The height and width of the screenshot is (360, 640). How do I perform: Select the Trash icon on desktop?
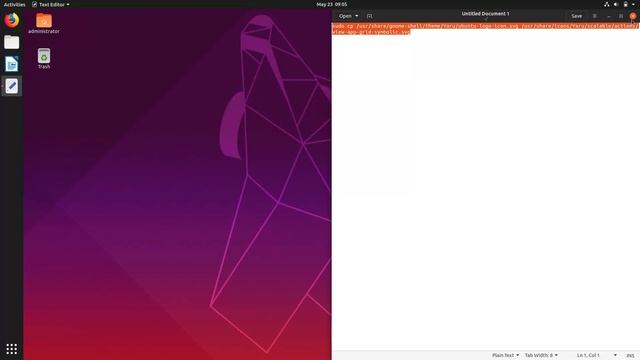[x=44, y=58]
